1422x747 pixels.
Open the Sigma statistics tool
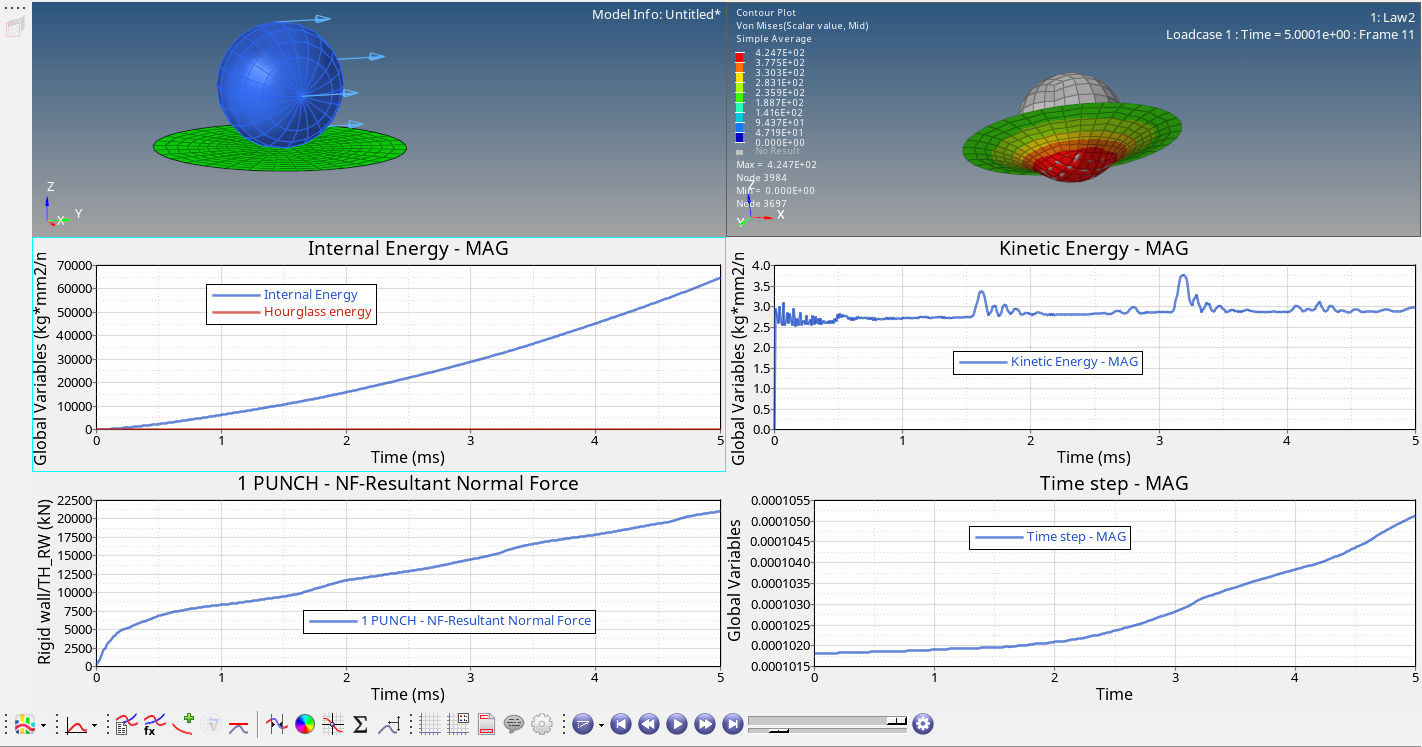tap(361, 724)
